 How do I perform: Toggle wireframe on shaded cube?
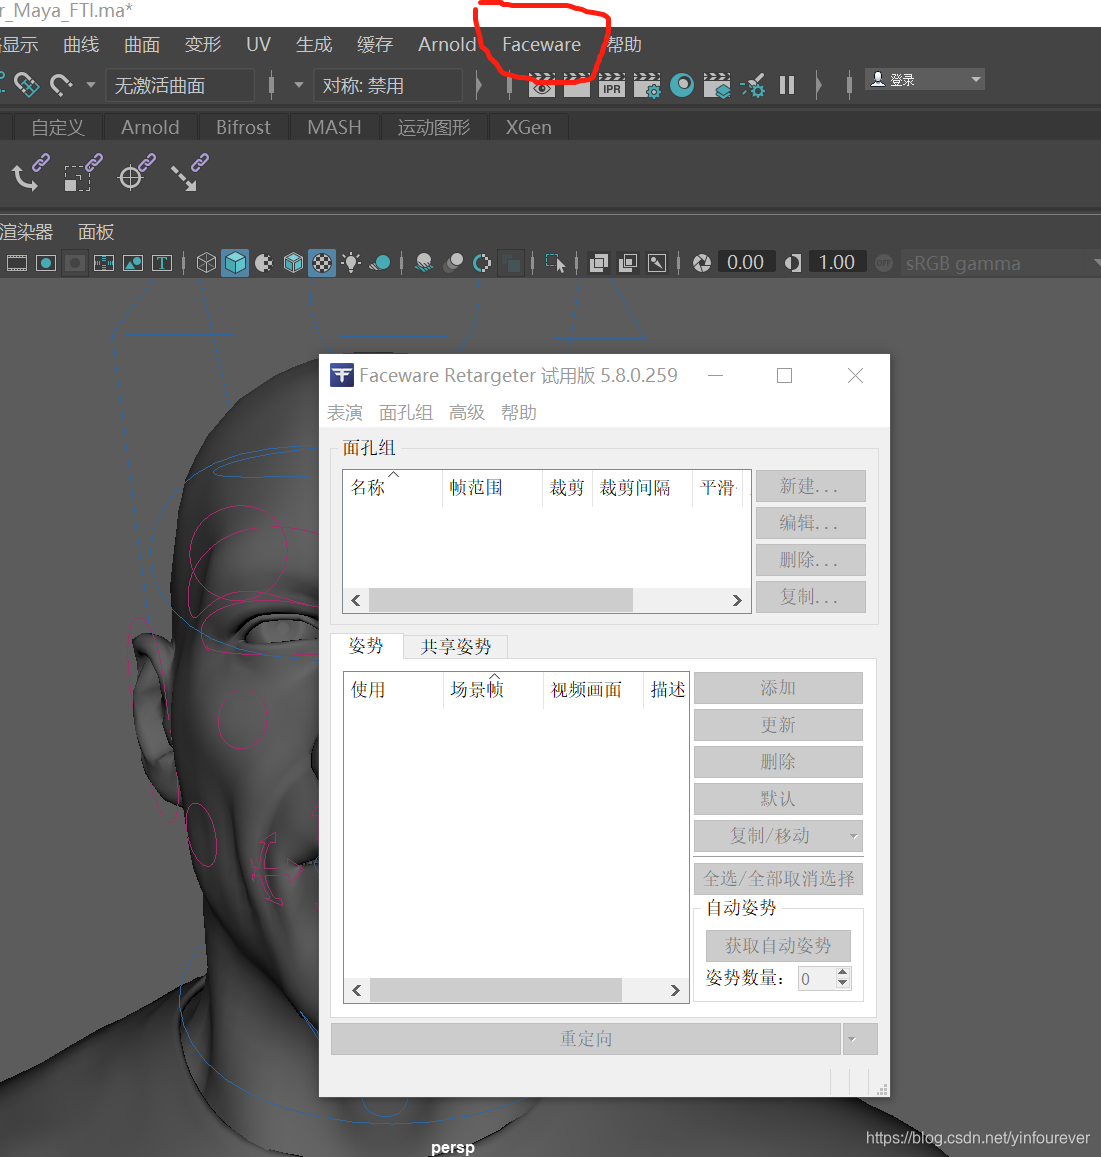pos(293,263)
